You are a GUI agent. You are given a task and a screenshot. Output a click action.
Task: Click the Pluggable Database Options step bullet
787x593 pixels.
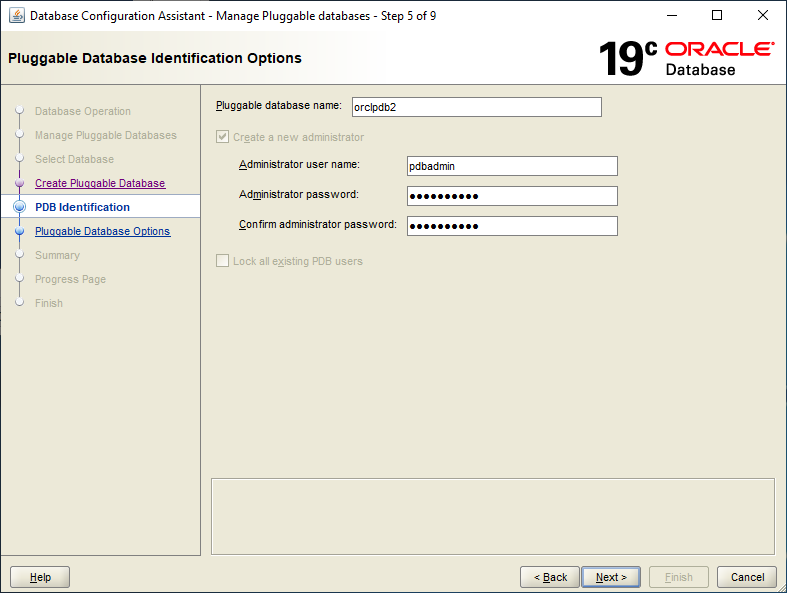coord(20,231)
